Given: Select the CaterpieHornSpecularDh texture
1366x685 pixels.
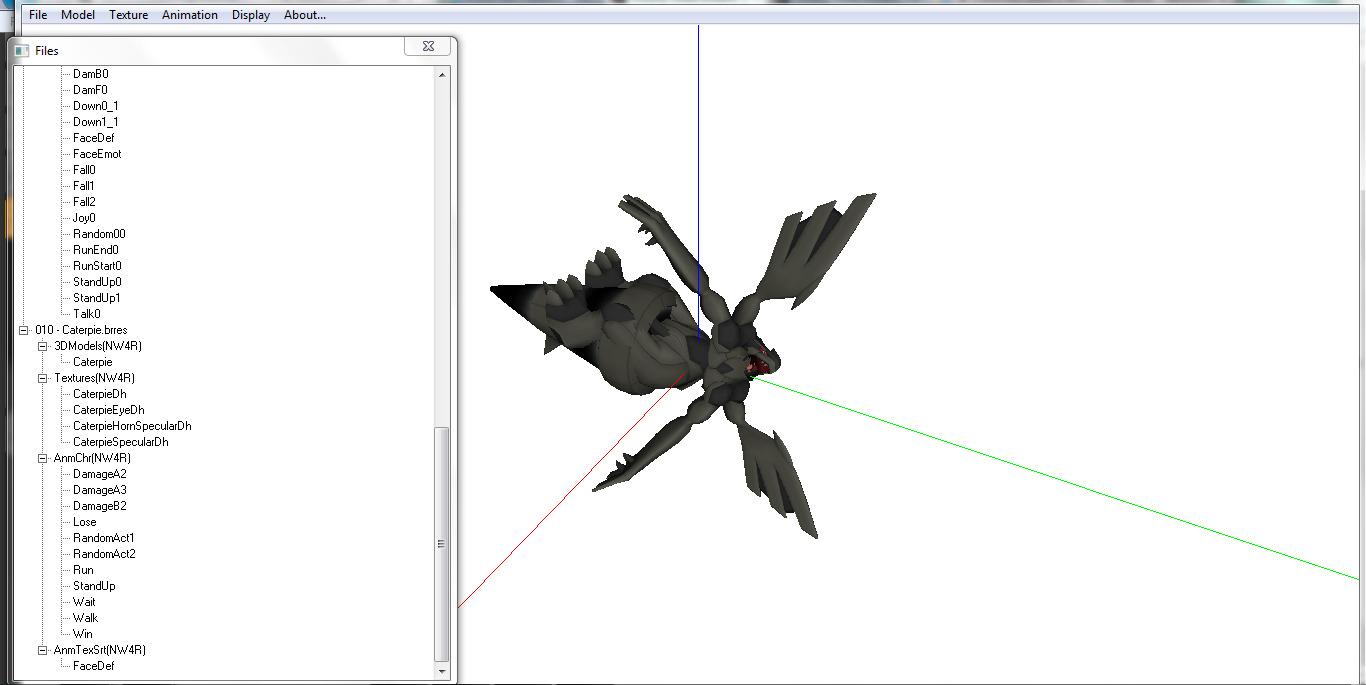Looking at the screenshot, I should 132,426.
